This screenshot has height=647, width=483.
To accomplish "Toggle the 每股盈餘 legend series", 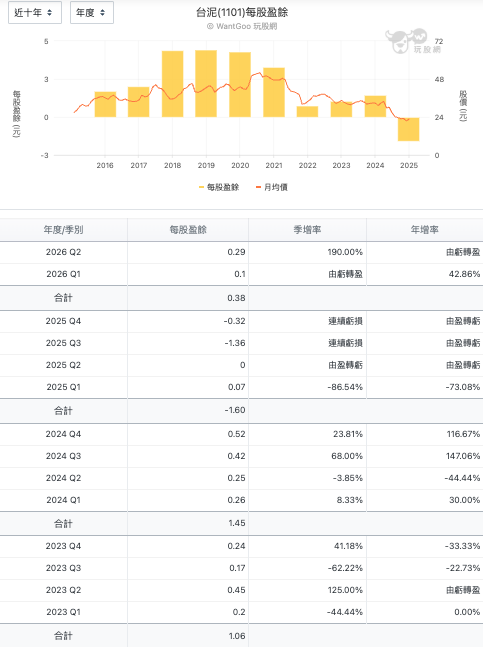I will click(219, 187).
